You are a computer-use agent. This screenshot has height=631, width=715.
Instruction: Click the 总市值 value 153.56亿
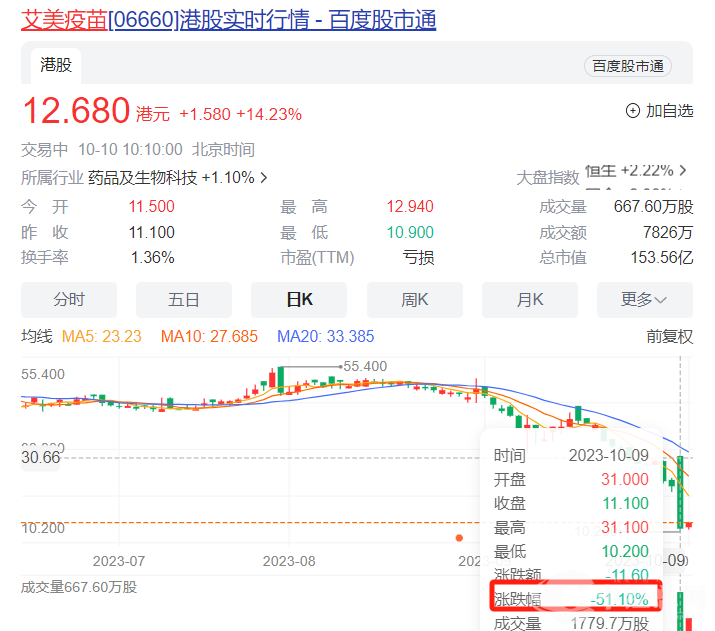click(662, 258)
